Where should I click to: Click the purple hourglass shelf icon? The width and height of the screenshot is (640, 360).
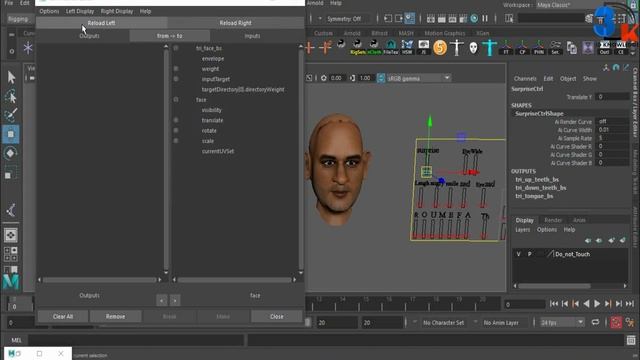click(x=588, y=48)
